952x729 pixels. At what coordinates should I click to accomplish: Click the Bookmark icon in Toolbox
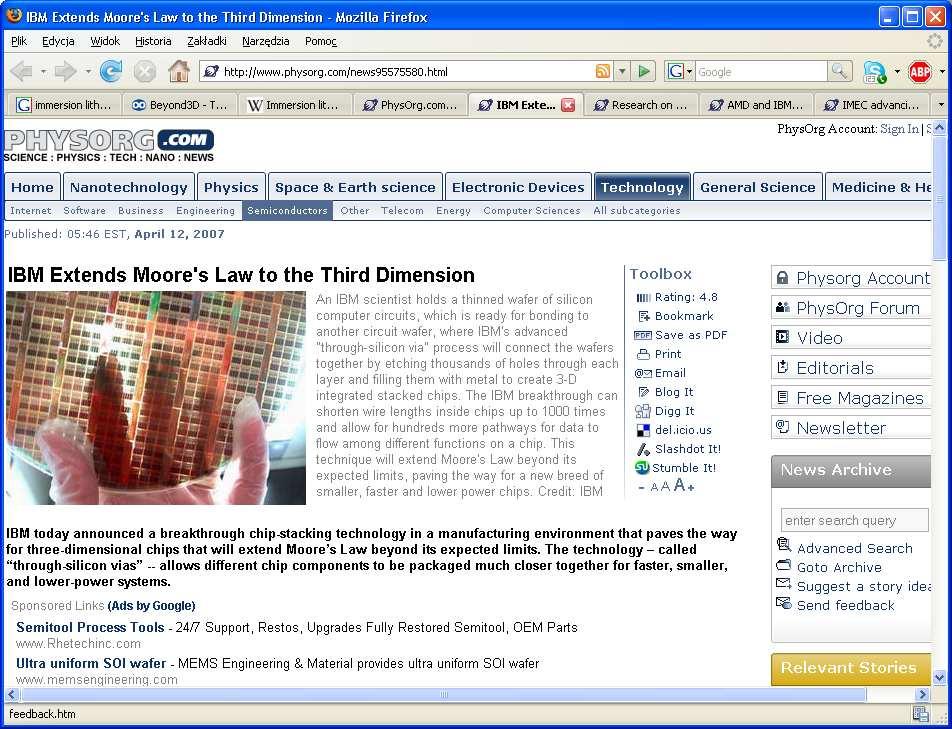click(x=644, y=316)
